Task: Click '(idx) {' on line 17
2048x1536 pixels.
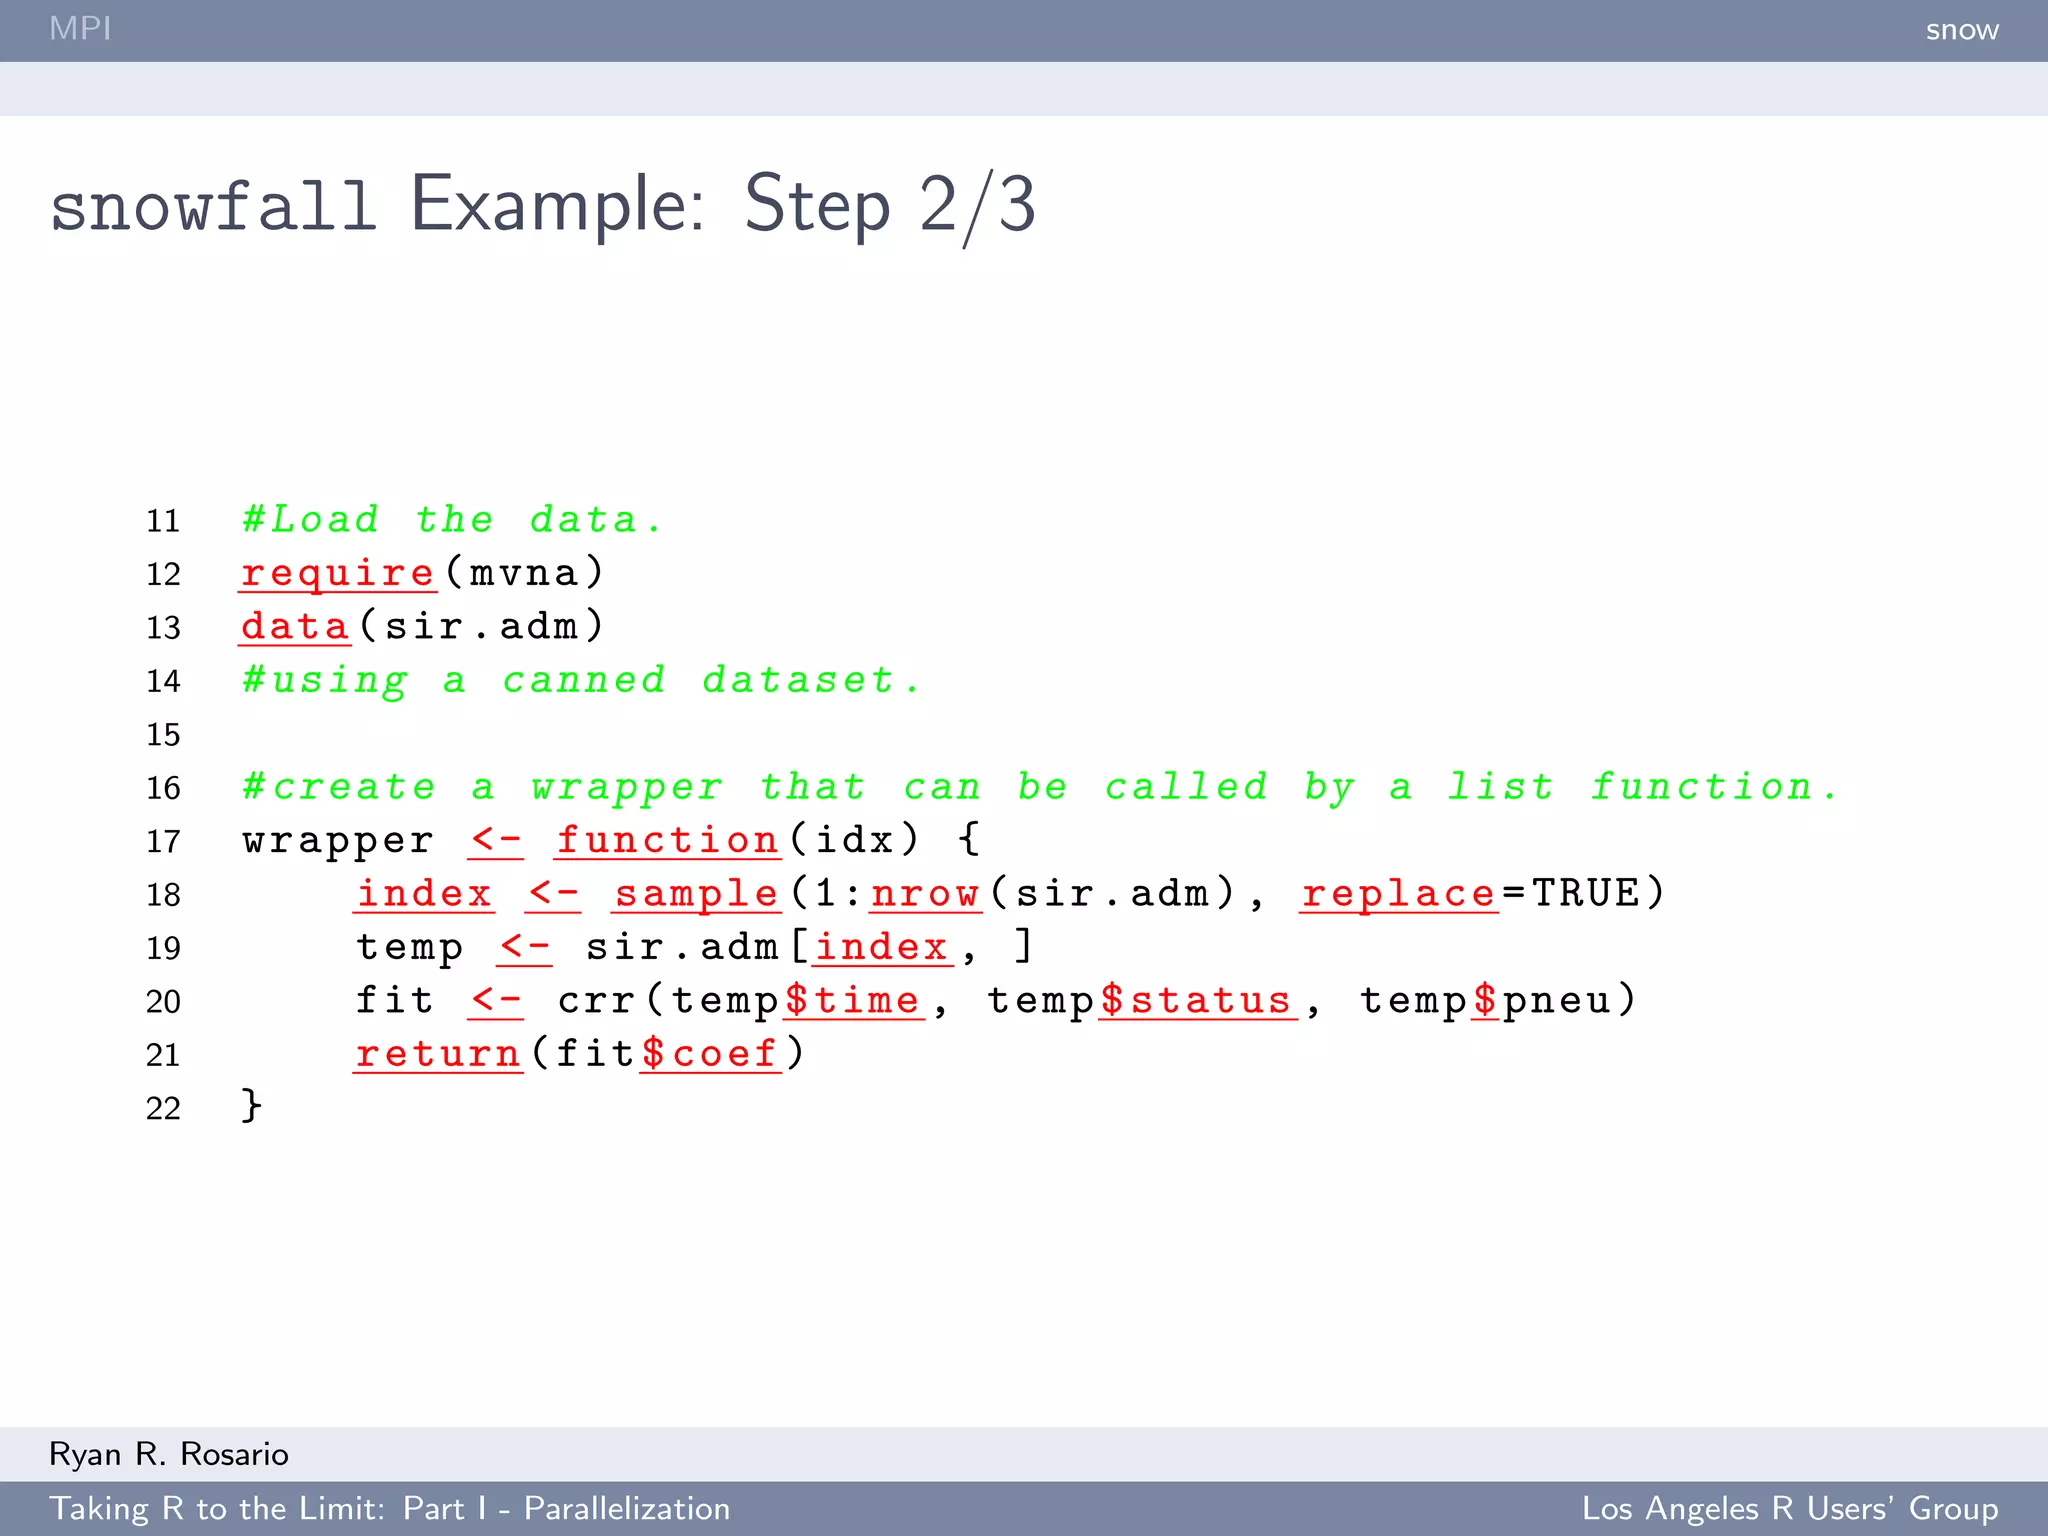Action: pos(885,839)
